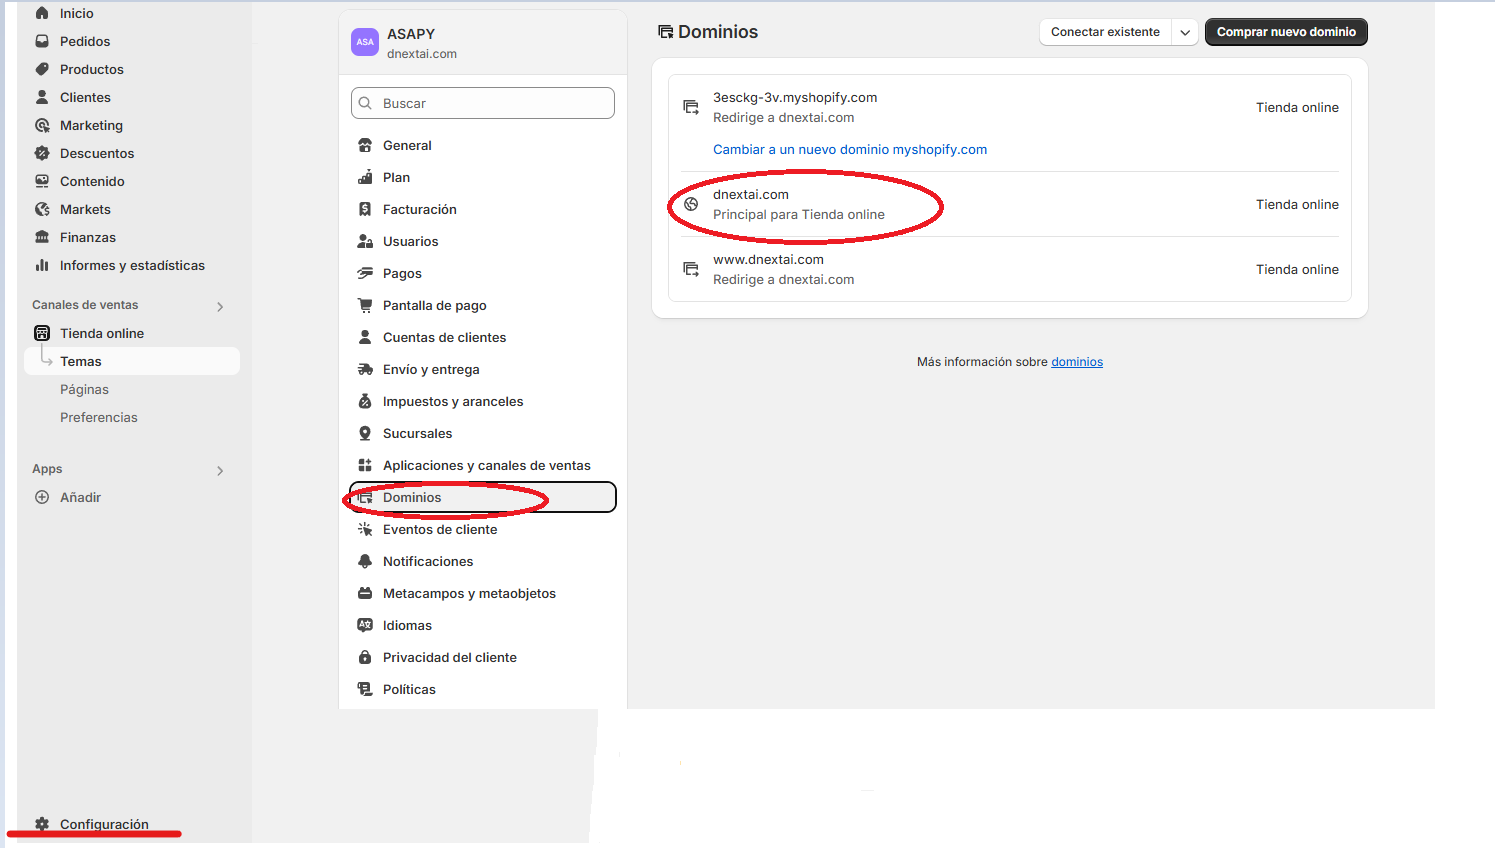
Task: Click the Marketing target icon
Action: click(42, 125)
